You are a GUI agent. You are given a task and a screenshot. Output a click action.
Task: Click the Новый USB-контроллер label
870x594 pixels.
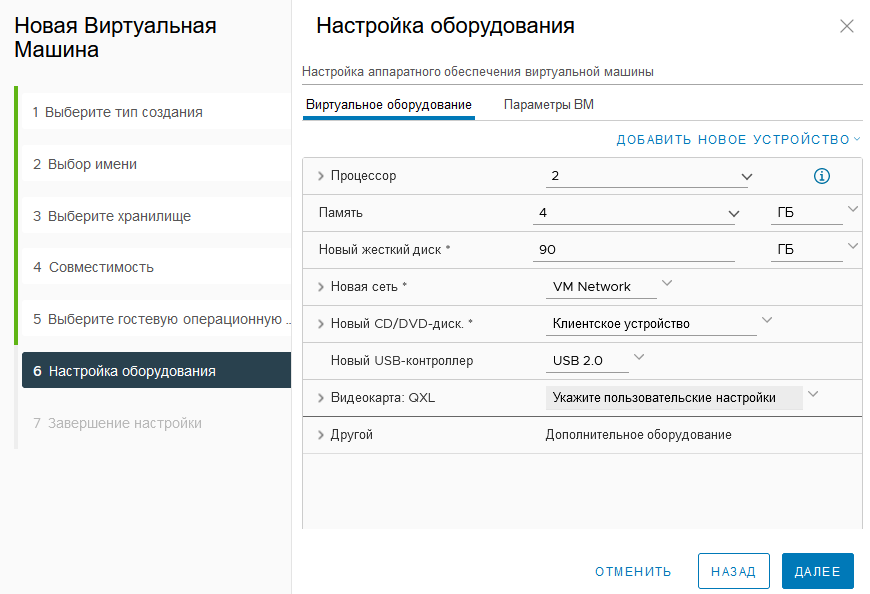[x=402, y=361]
